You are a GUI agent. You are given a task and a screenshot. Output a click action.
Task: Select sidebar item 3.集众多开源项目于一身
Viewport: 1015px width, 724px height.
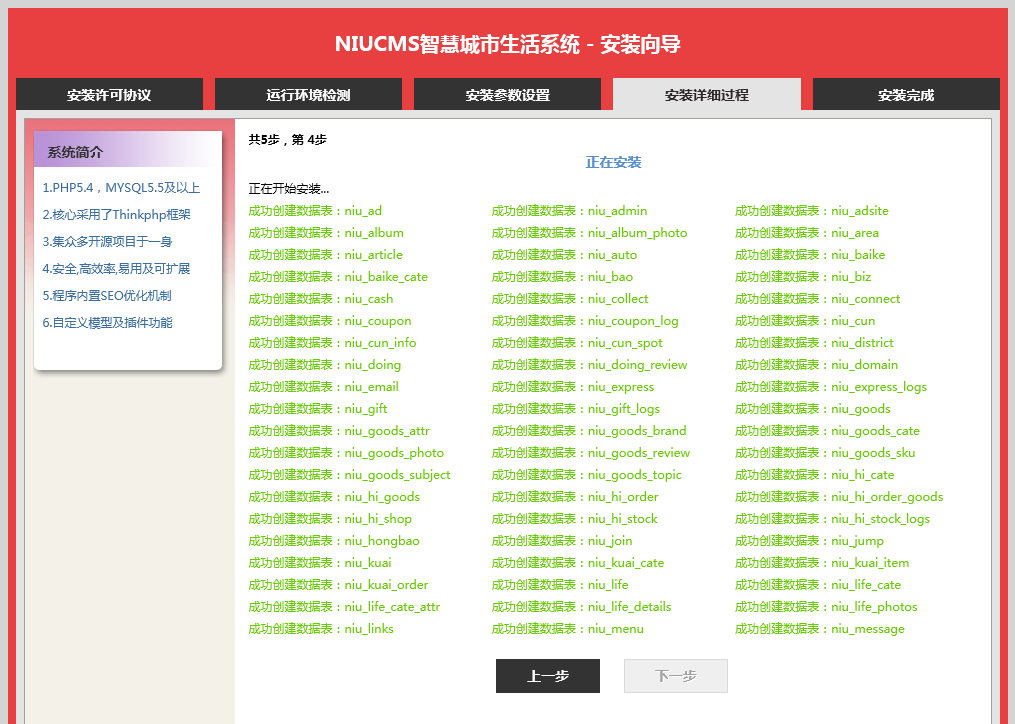pos(107,242)
